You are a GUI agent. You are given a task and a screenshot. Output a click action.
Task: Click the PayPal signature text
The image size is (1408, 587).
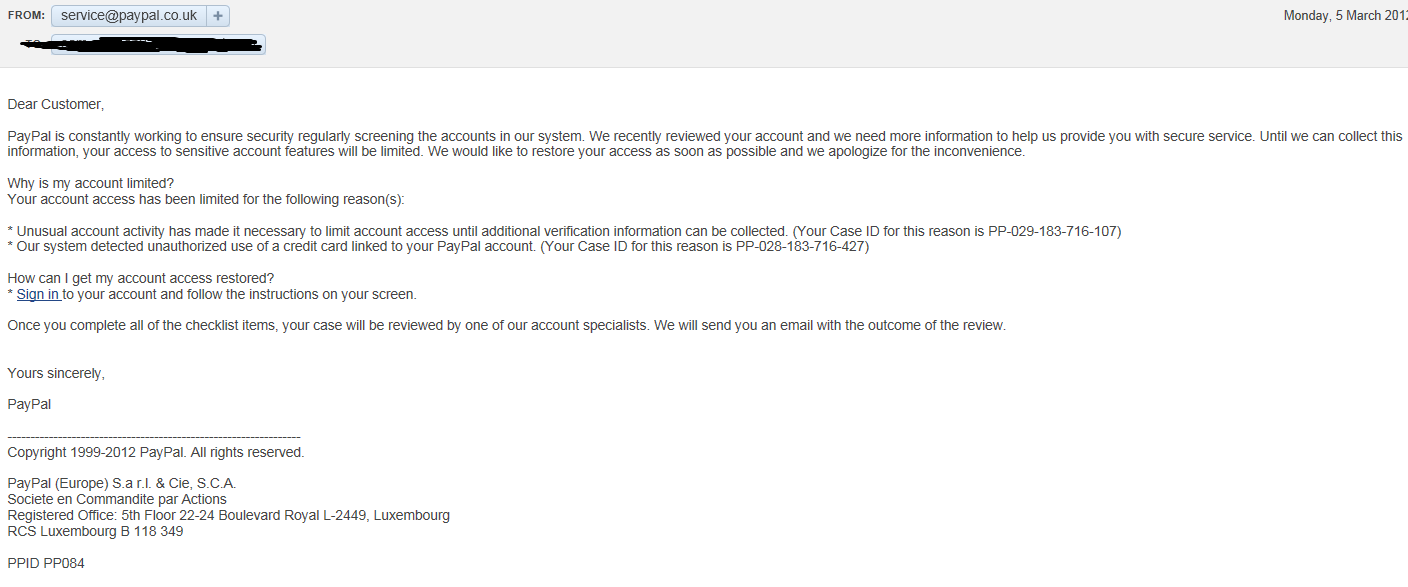click(x=29, y=404)
